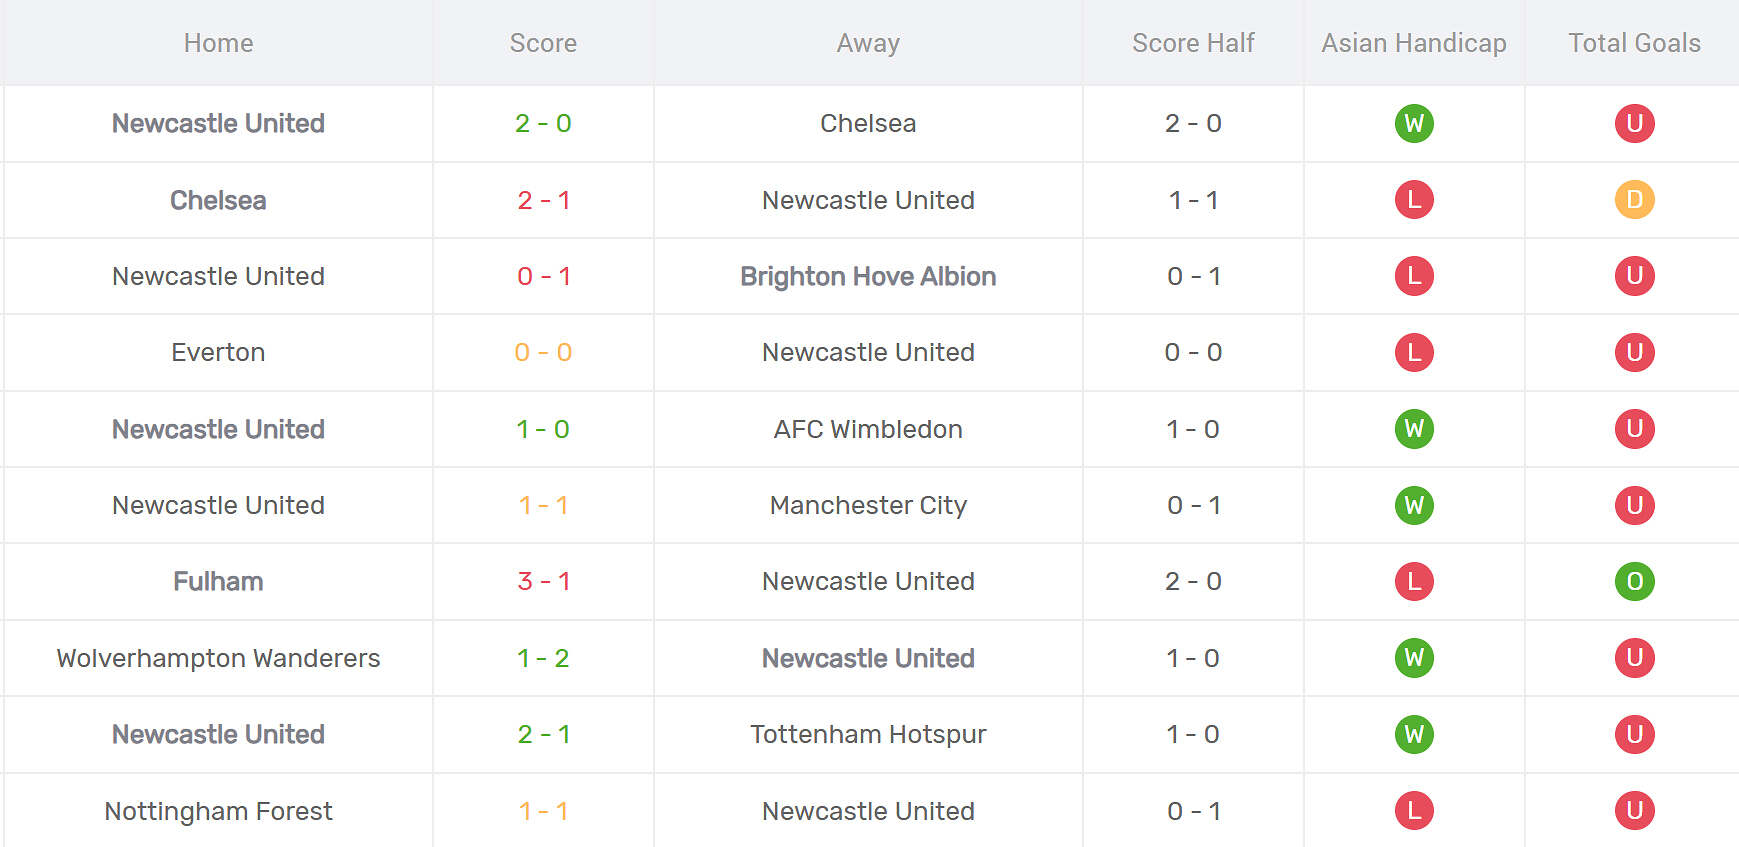Click the Score Half column header
1739x847 pixels.
(x=1193, y=43)
